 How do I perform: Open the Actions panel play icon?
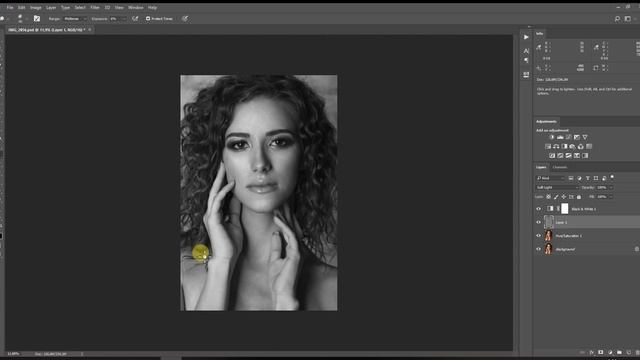526,37
